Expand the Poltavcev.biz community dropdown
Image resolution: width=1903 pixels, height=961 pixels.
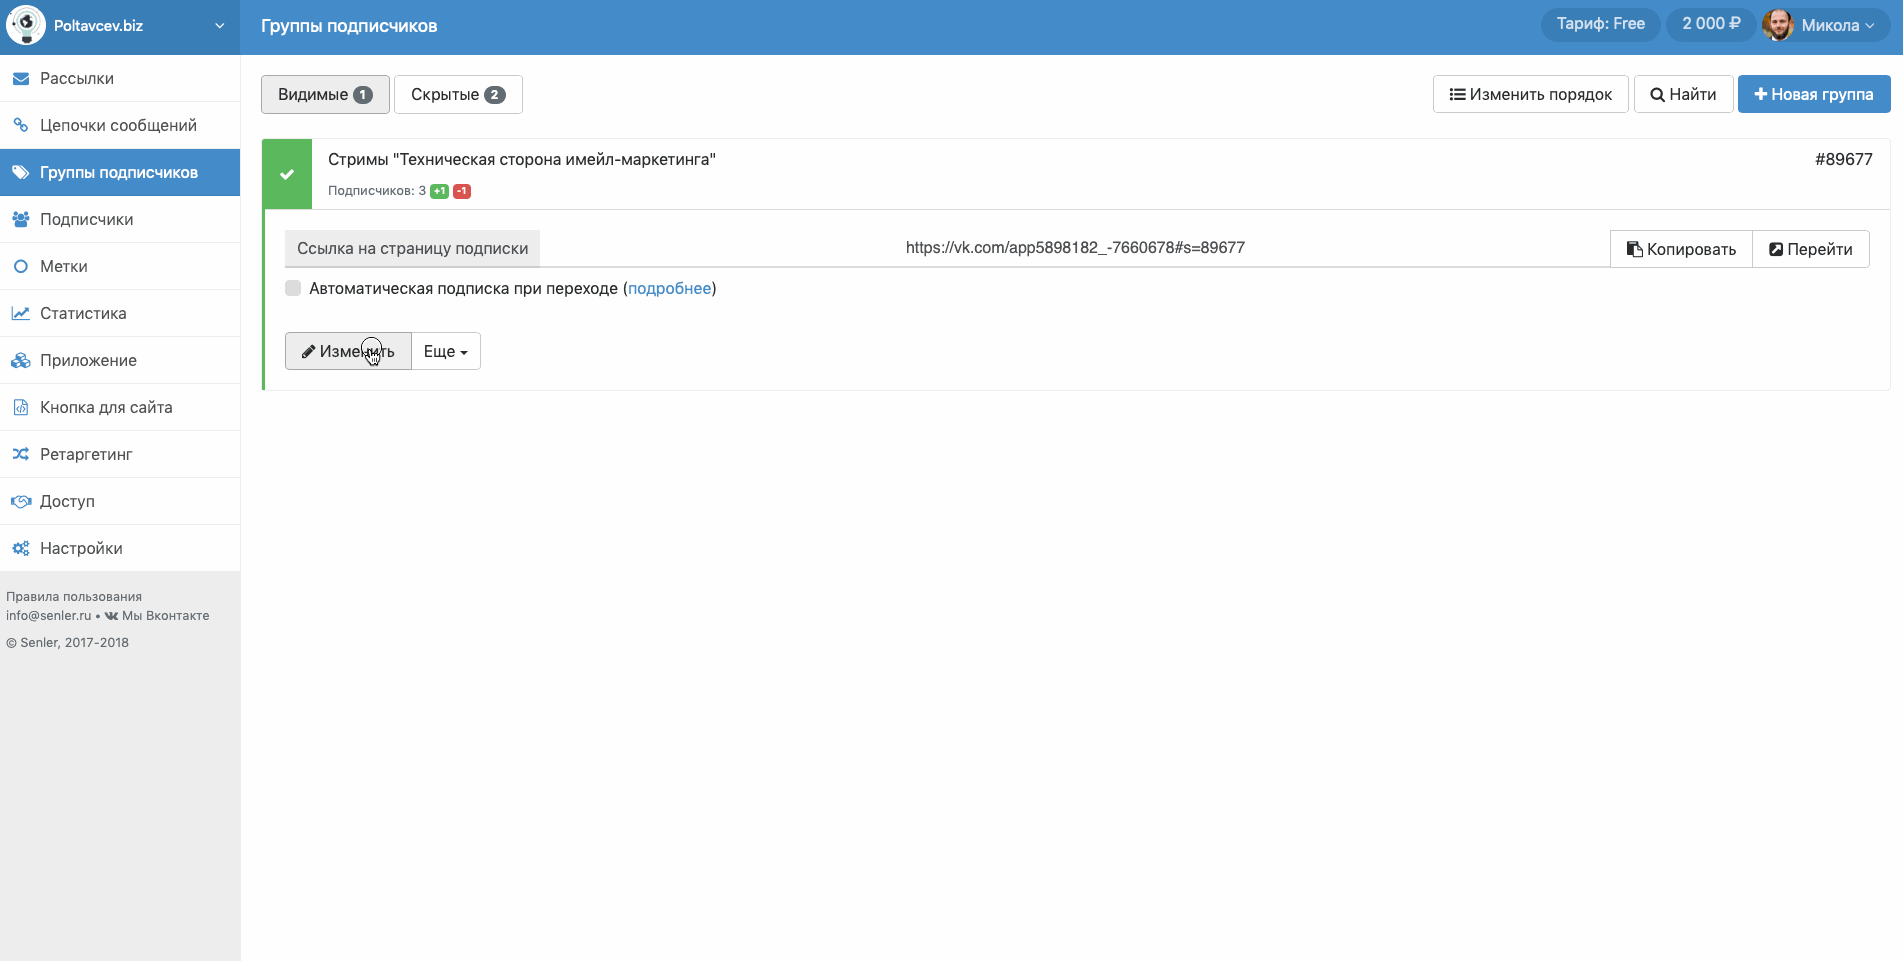(219, 26)
